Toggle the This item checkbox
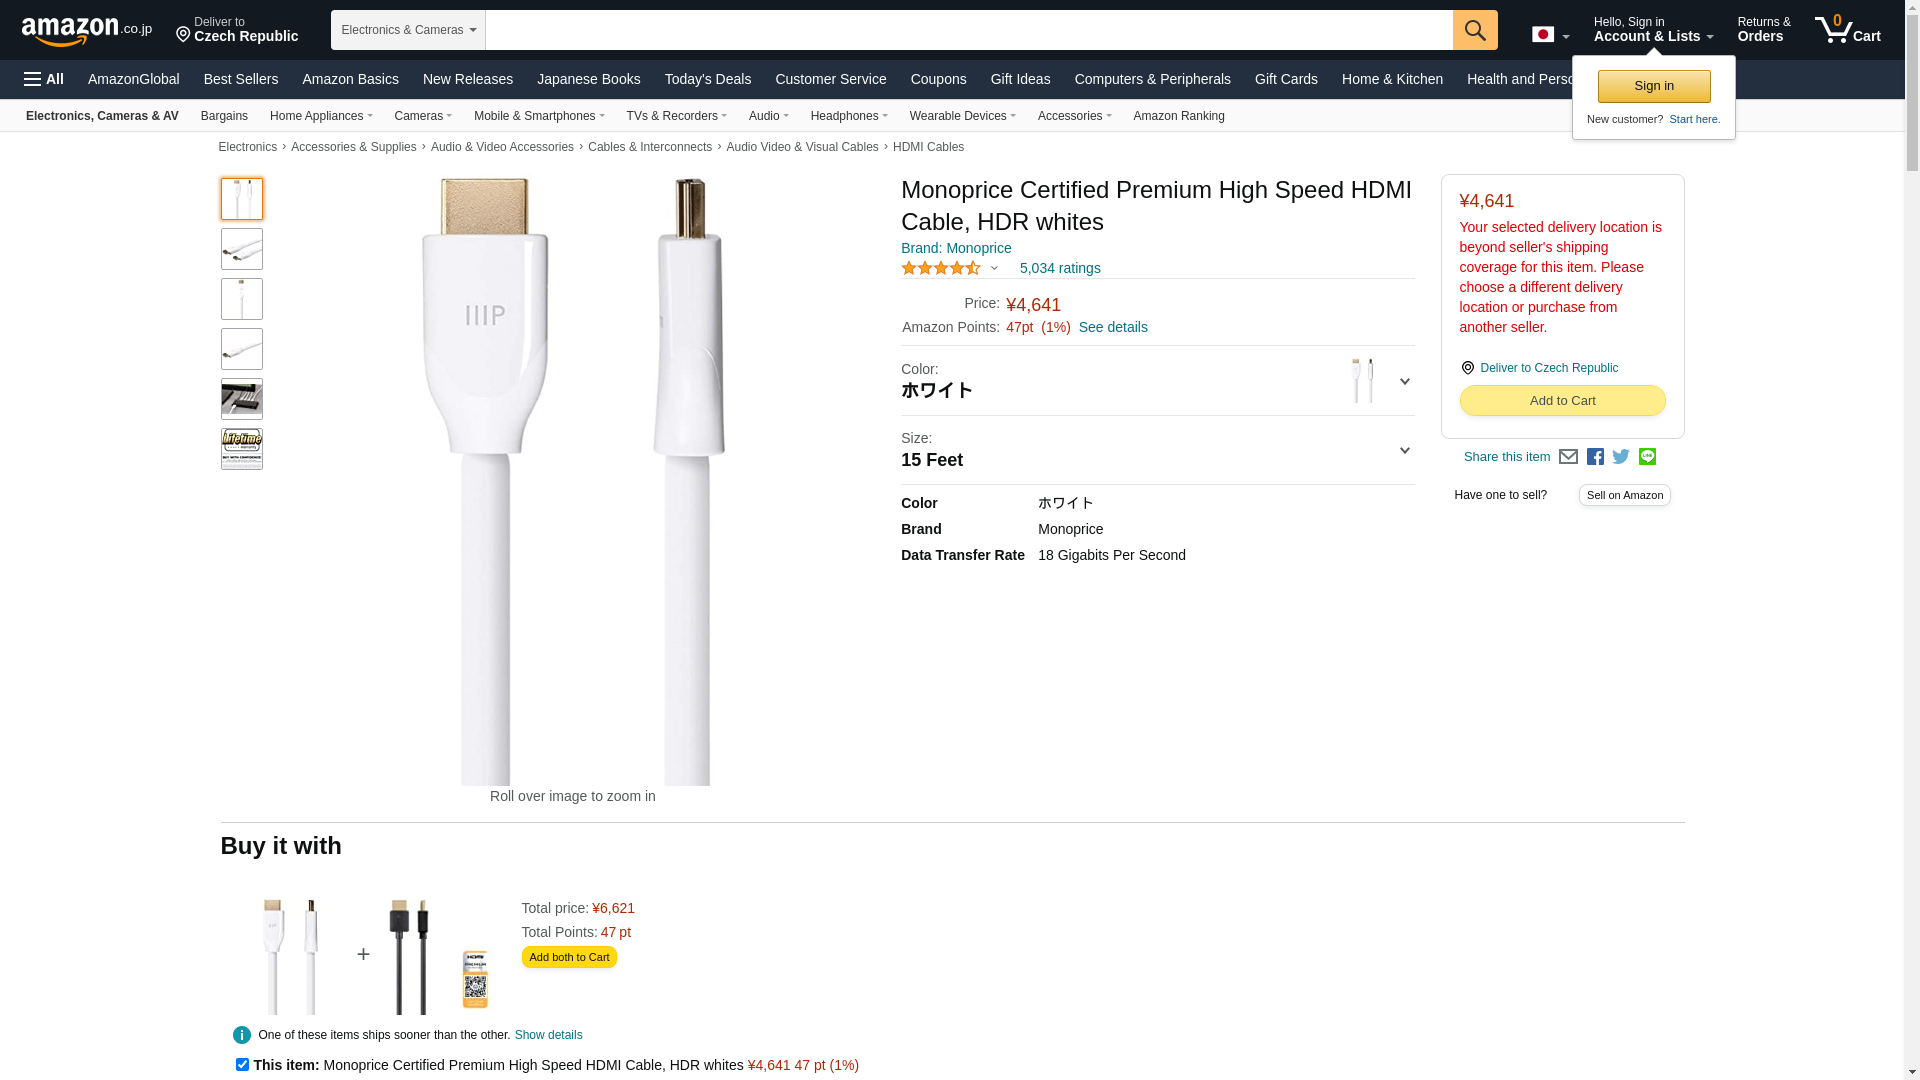Viewport: 1920px width, 1080px height. tap(242, 1065)
